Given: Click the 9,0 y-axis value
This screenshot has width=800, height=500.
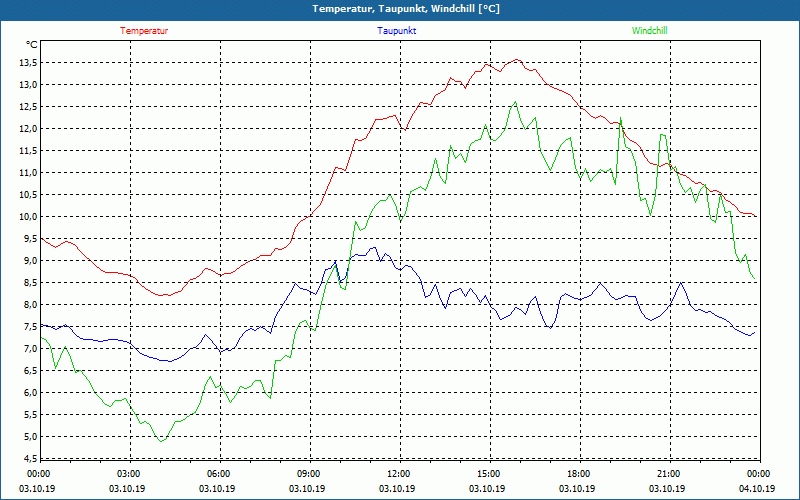Looking at the screenshot, I should coord(30,260).
